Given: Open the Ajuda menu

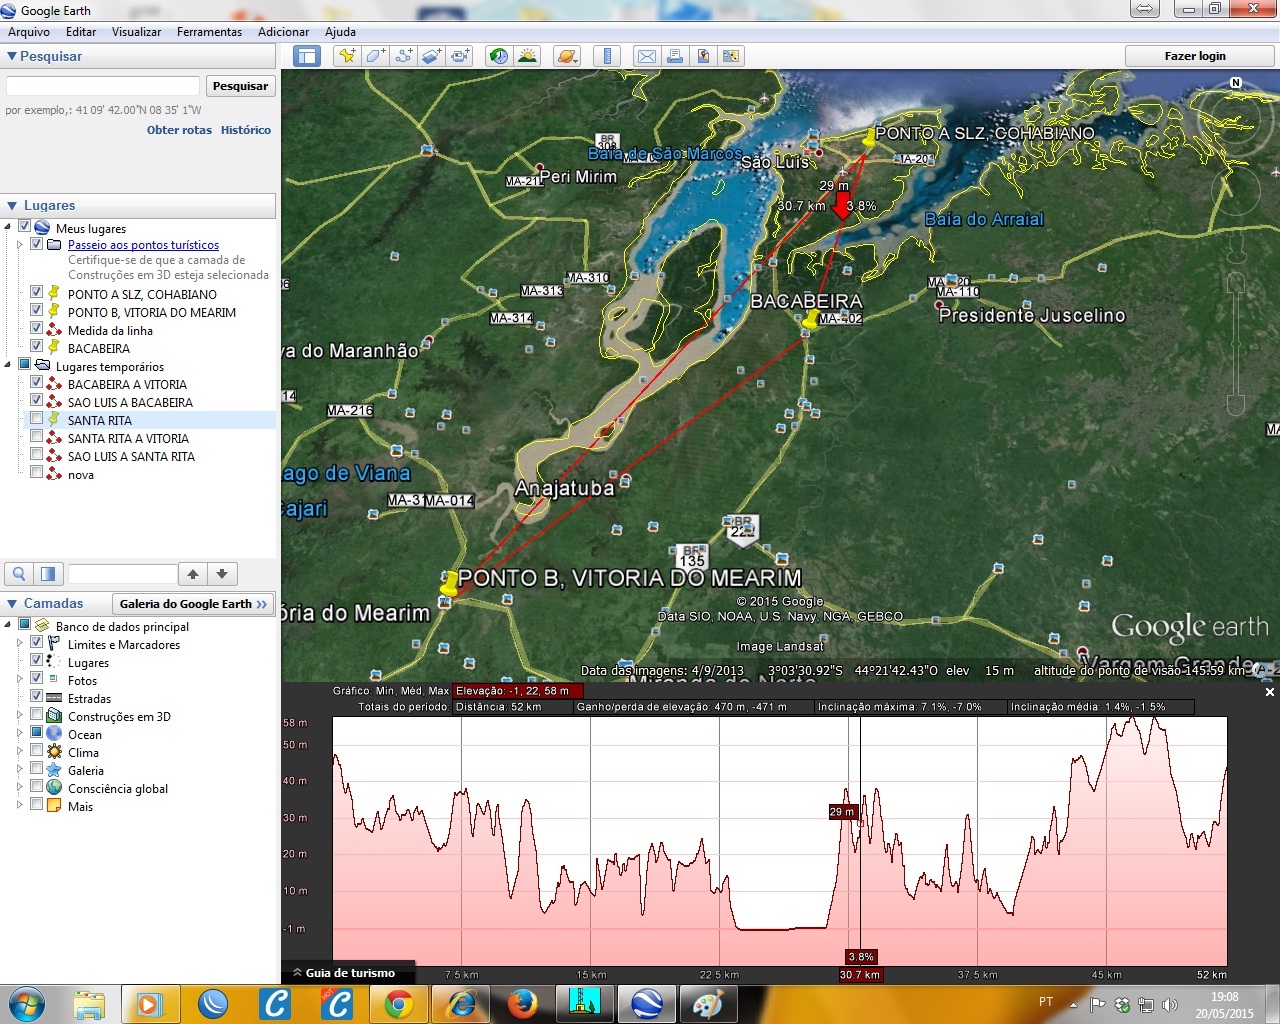Looking at the screenshot, I should click(x=340, y=32).
